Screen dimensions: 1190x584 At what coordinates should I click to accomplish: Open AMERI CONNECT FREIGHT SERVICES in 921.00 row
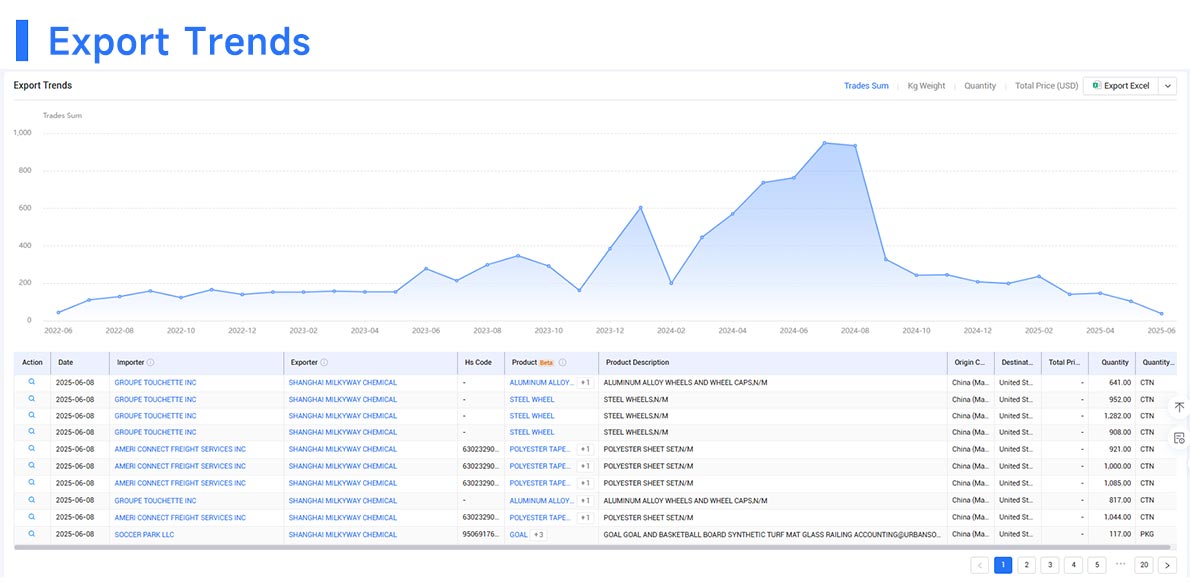[x=180, y=449]
